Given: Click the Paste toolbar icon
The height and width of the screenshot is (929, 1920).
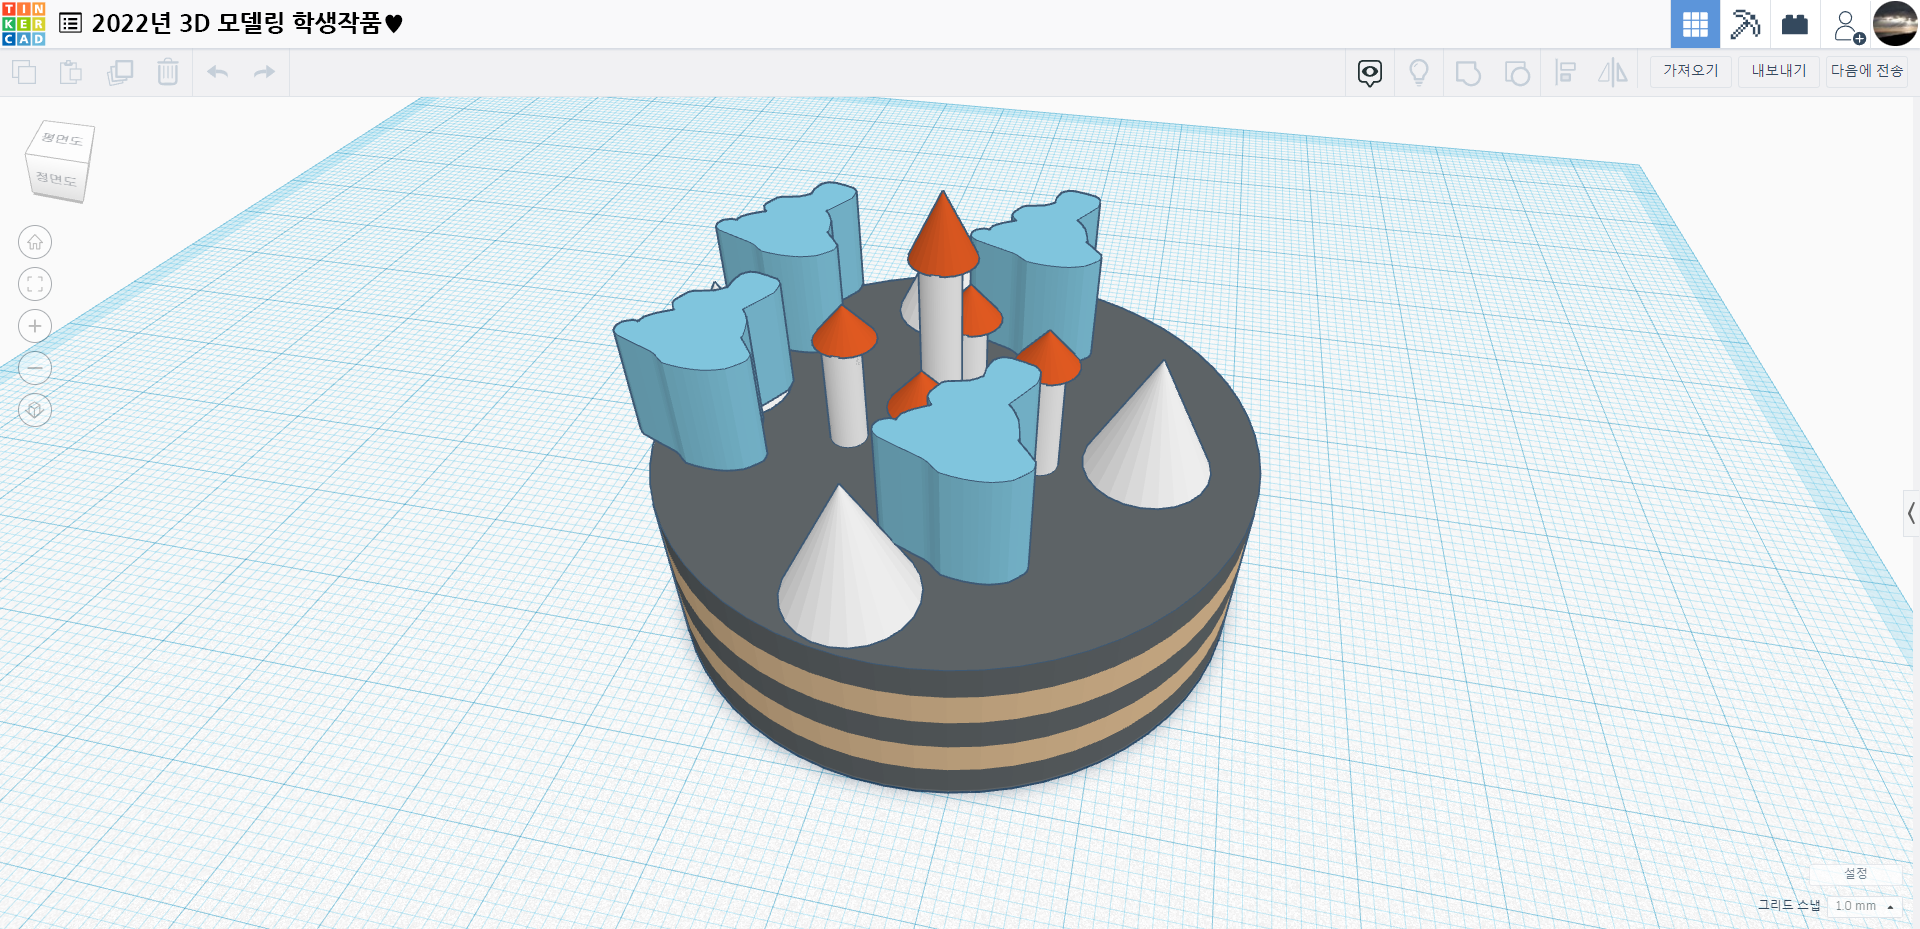Looking at the screenshot, I should pos(71,72).
